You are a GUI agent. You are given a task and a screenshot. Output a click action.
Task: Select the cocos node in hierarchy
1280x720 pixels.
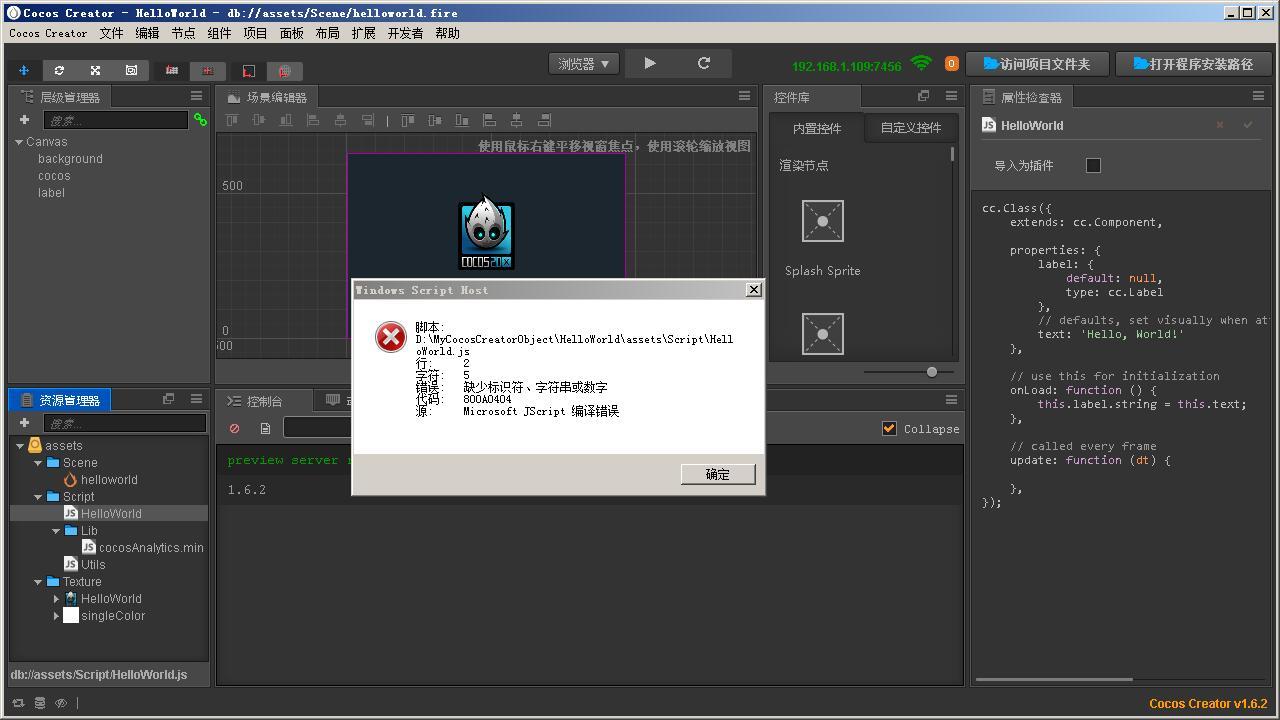[x=54, y=176]
